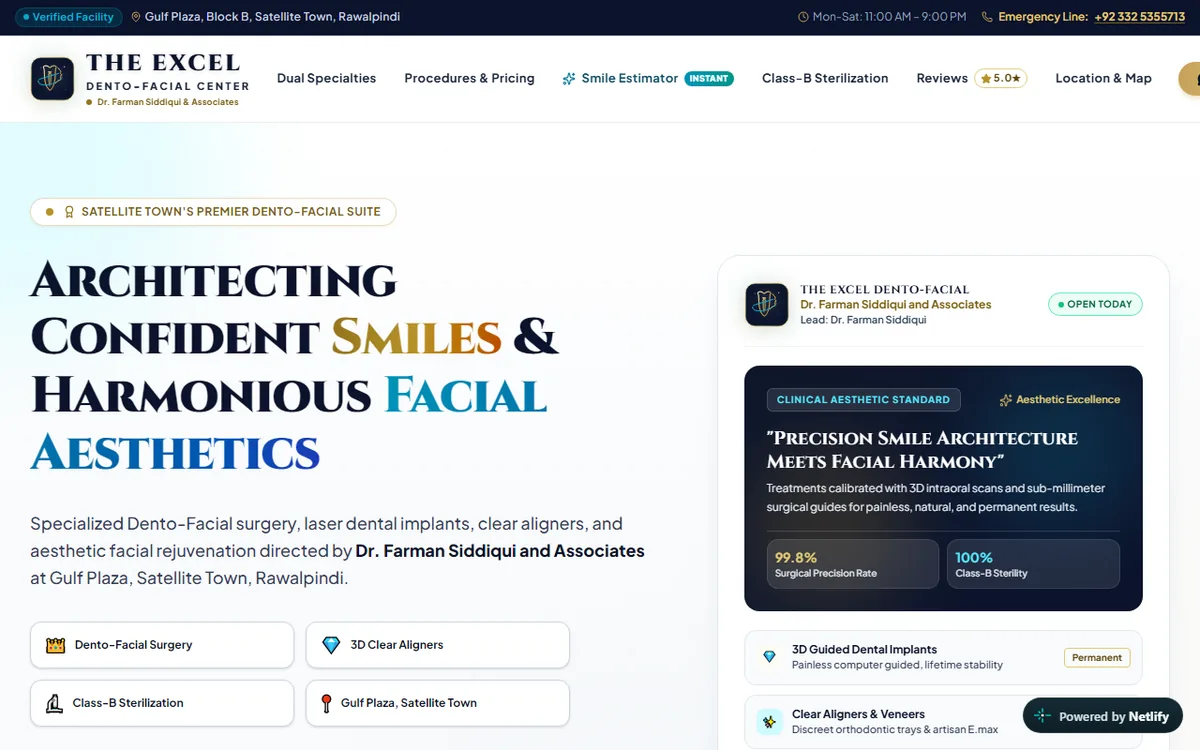Image resolution: width=1200 pixels, height=750 pixels.
Task: Go to Procedures & Pricing
Action: point(469,78)
